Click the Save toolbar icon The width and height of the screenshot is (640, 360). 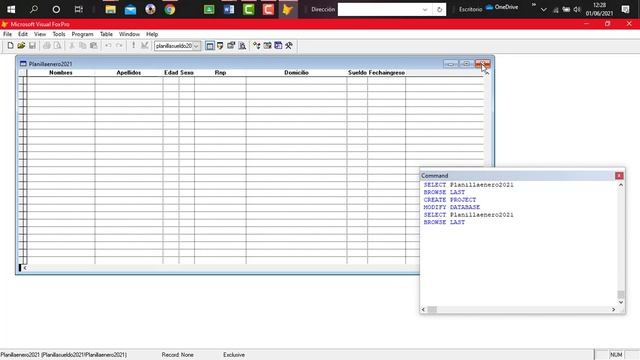pyautogui.click(x=32, y=46)
